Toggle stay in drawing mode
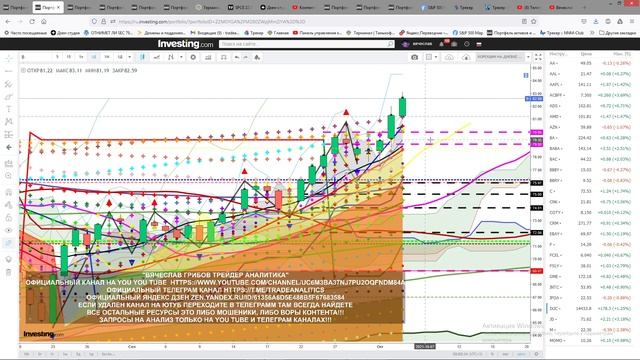The width and height of the screenshot is (640, 360). pos(9,205)
